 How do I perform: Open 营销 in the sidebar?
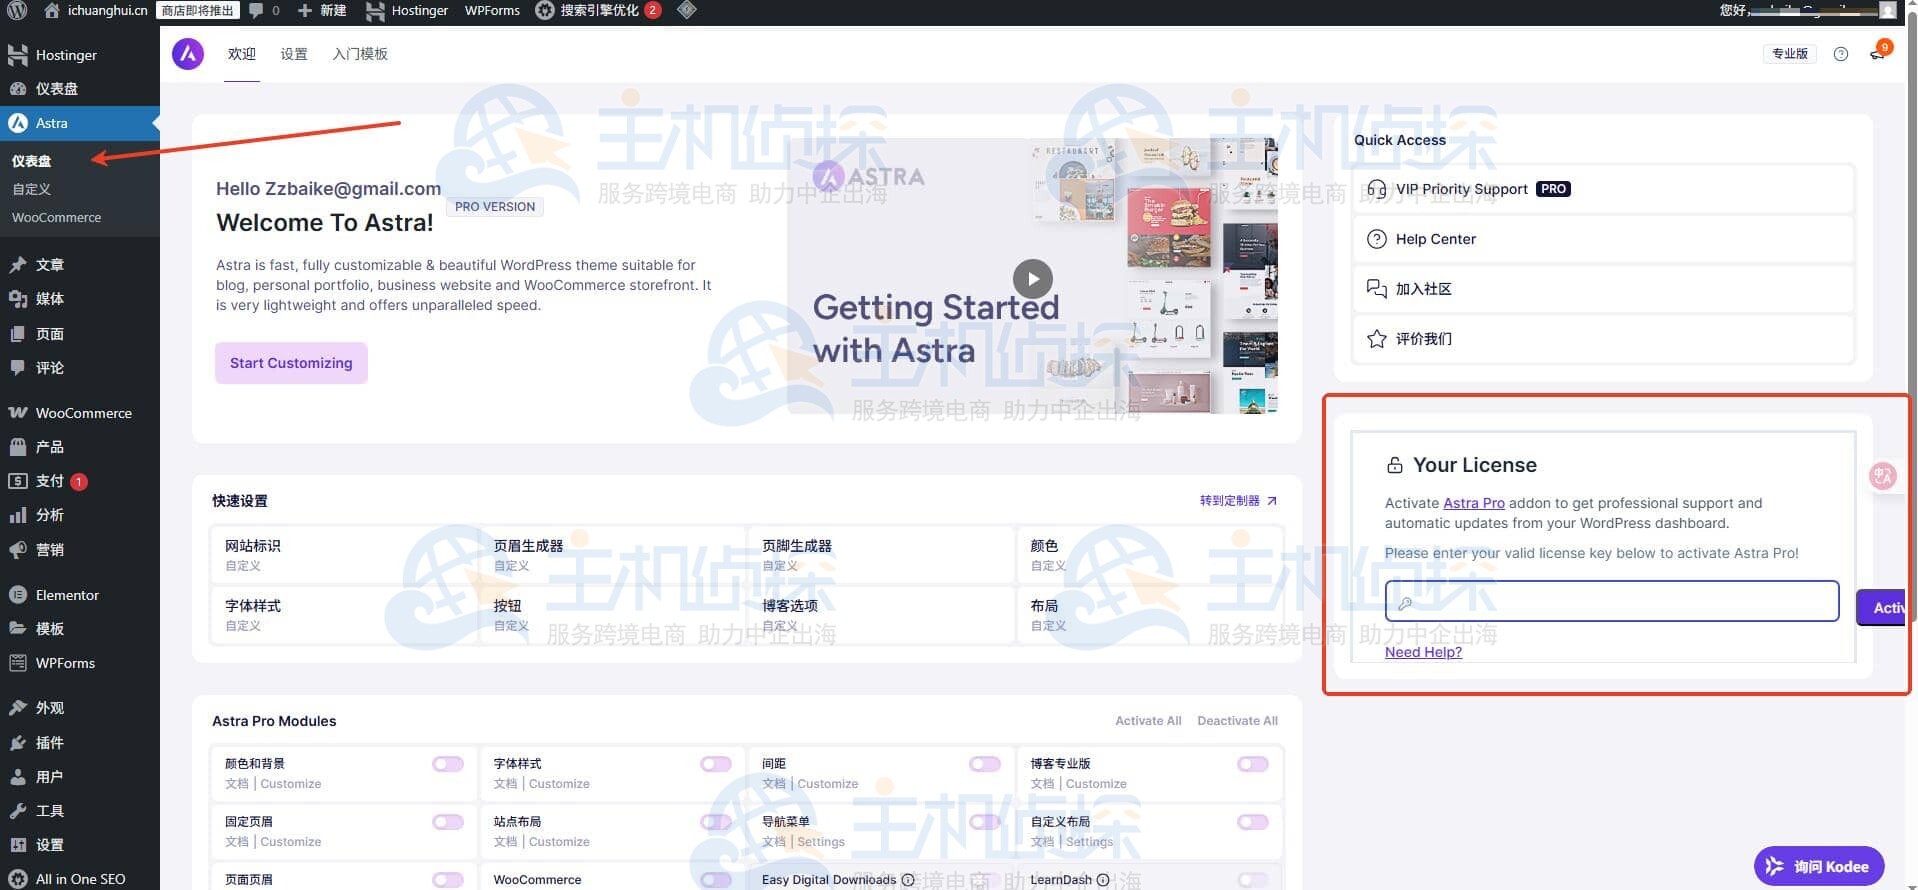pyautogui.click(x=80, y=550)
